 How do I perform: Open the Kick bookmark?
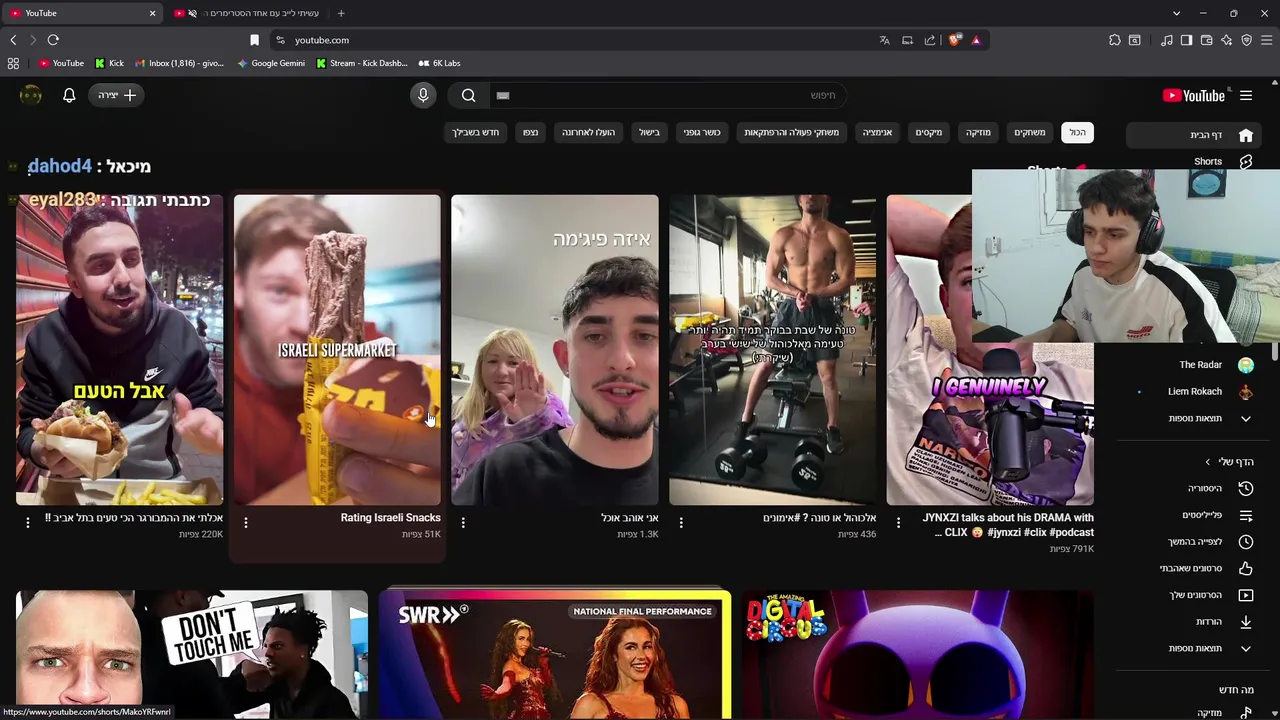[109, 63]
